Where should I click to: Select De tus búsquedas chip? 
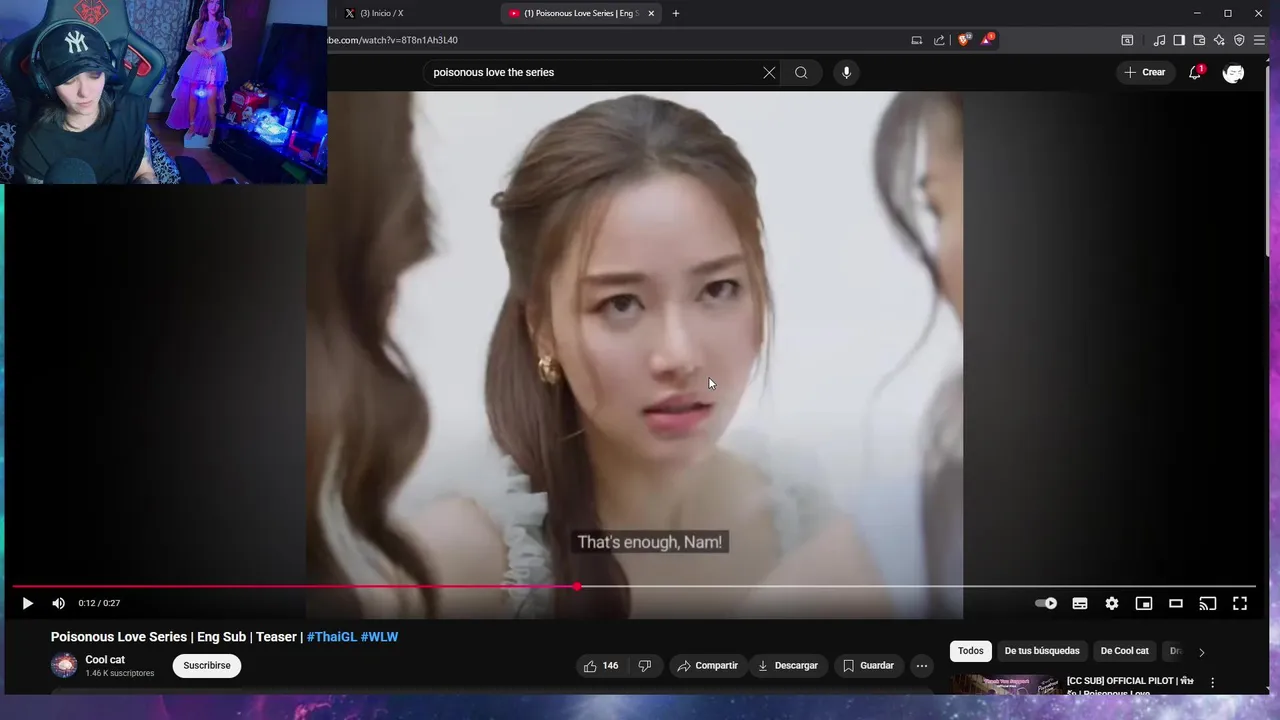(1042, 651)
